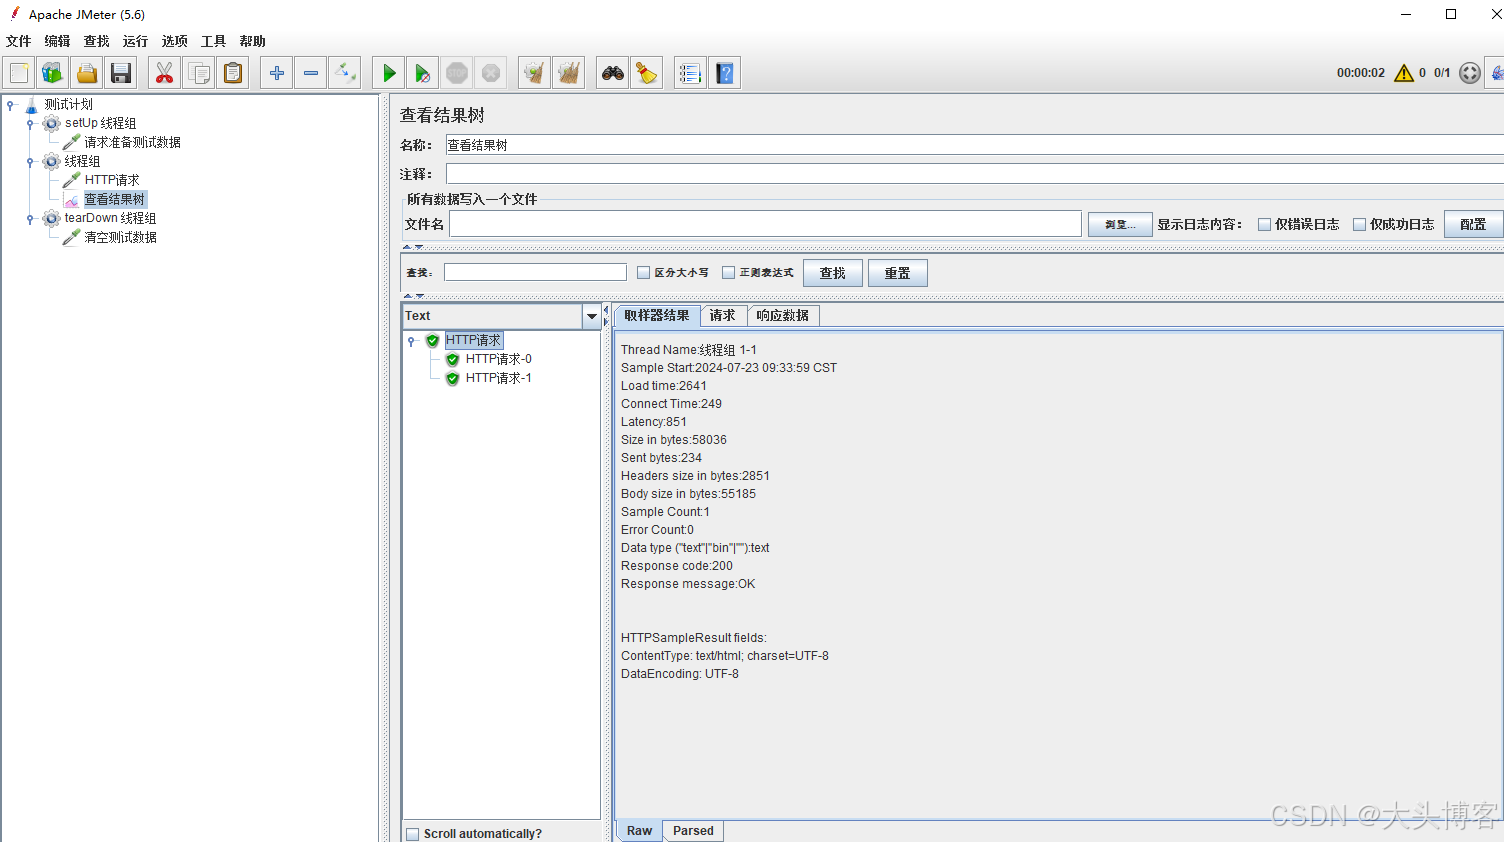The image size is (1504, 842).
Task: Switch to the Raw tab
Action: (x=640, y=831)
